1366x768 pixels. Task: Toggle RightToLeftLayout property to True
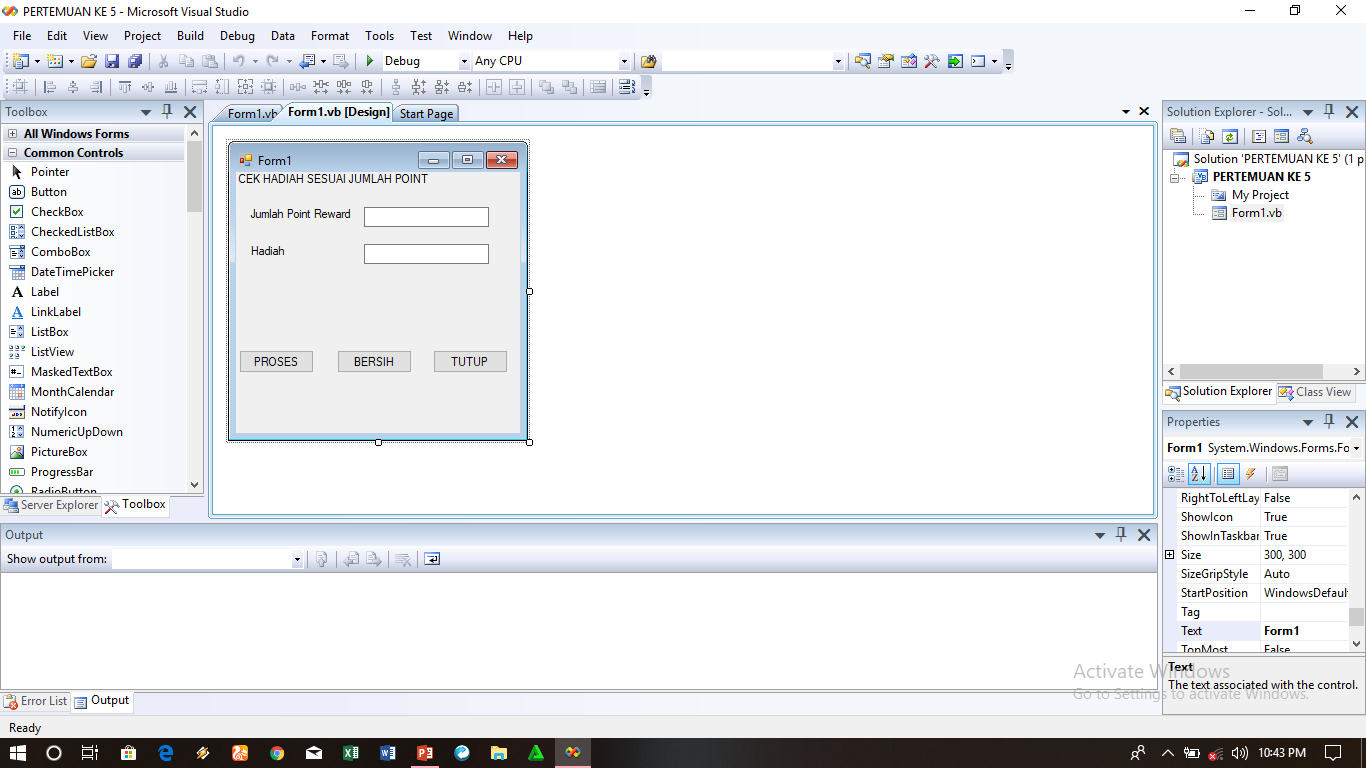1305,497
